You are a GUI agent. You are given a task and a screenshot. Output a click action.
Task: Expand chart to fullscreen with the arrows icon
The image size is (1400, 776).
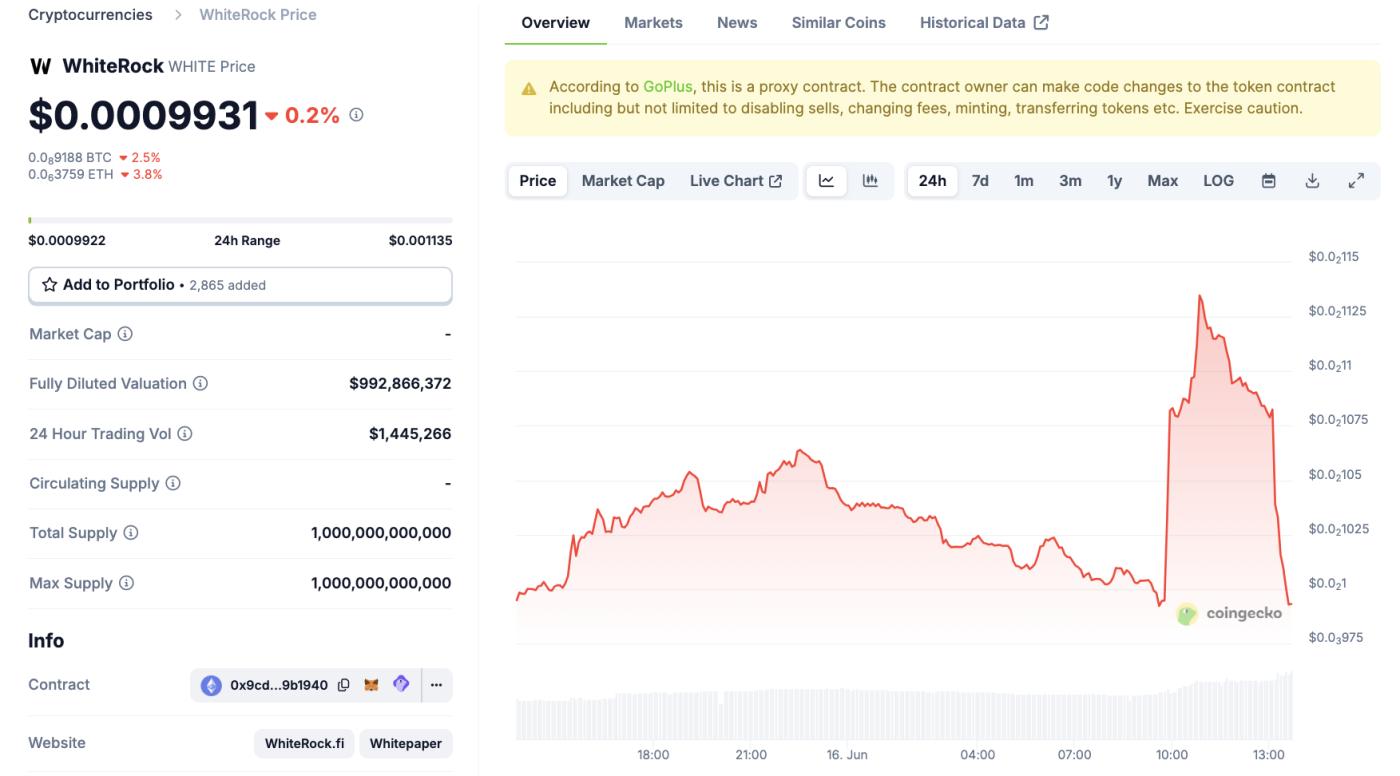pyautogui.click(x=1357, y=180)
